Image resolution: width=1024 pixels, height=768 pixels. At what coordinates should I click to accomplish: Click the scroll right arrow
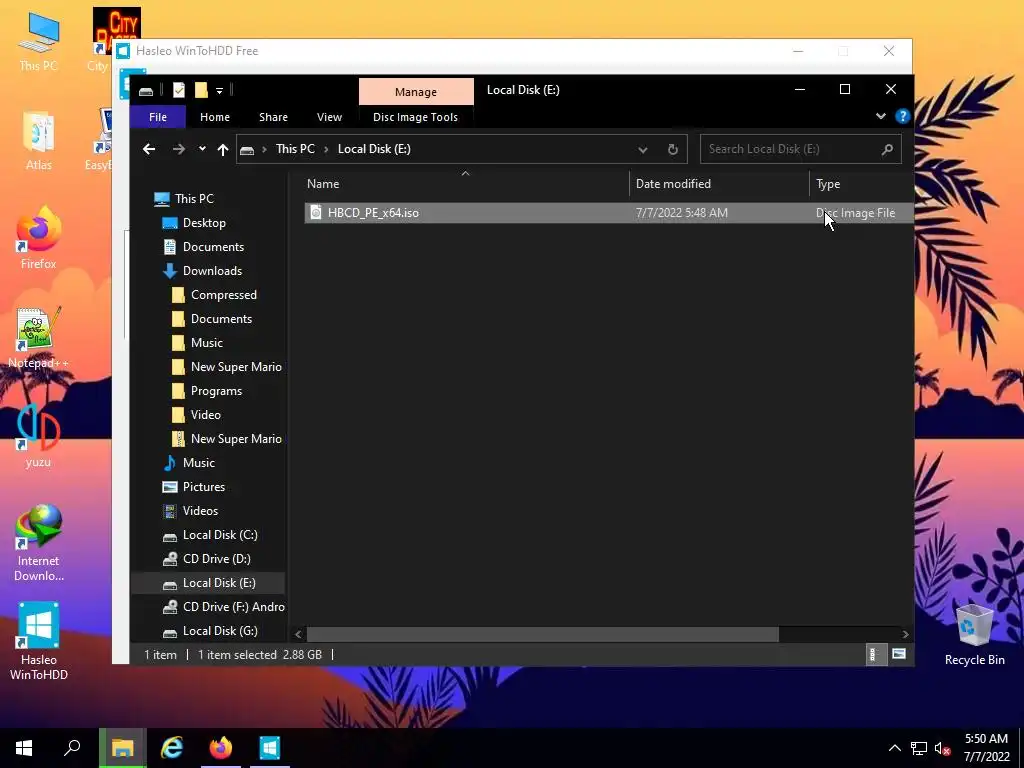[x=905, y=634]
